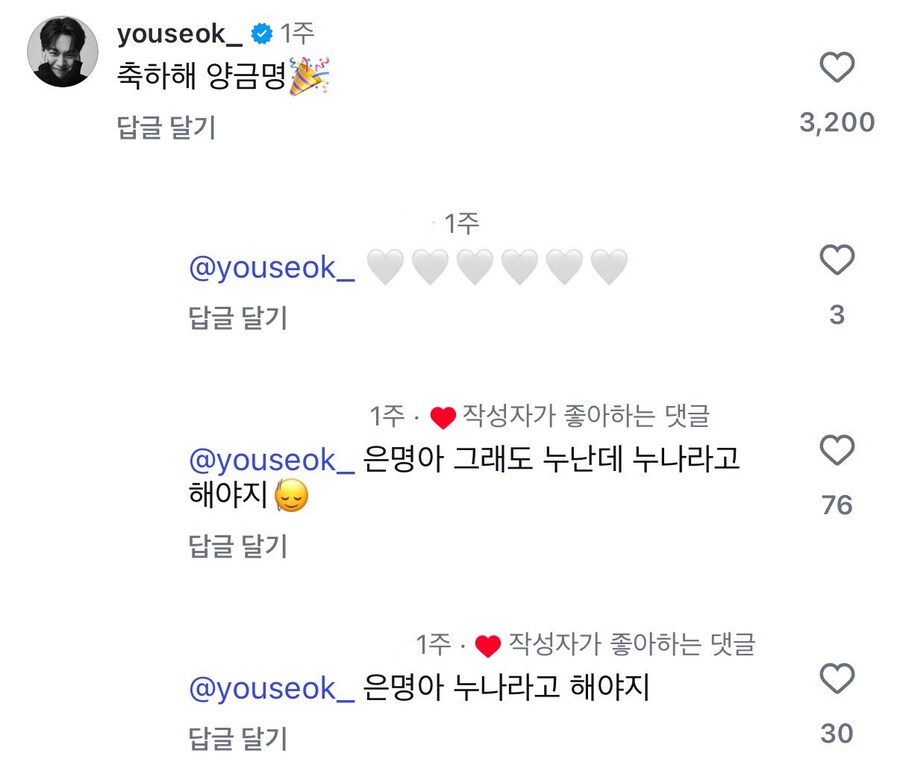The height and width of the screenshot is (780, 900).
Task: Reply to the comment ending with 해야지 emoji
Action: [x=238, y=545]
